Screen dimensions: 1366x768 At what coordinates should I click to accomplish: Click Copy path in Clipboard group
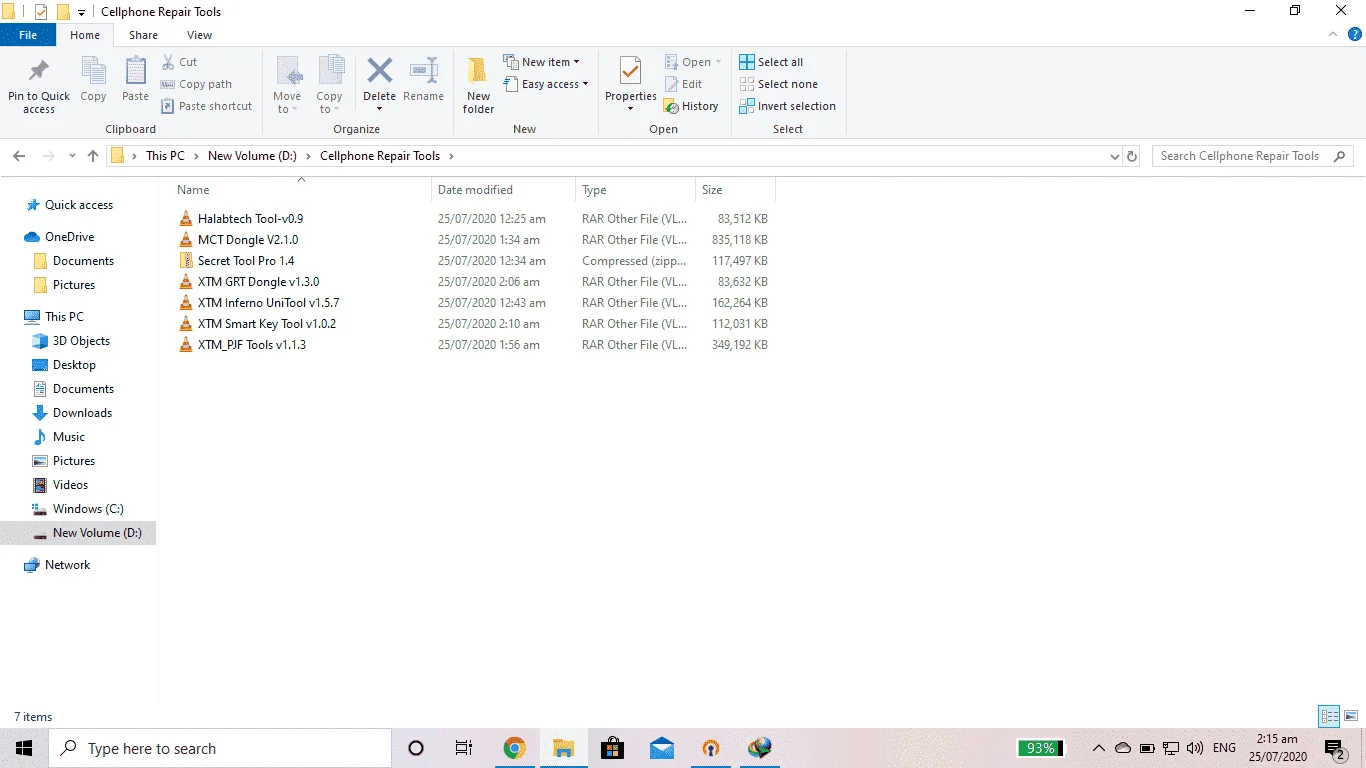[197, 84]
